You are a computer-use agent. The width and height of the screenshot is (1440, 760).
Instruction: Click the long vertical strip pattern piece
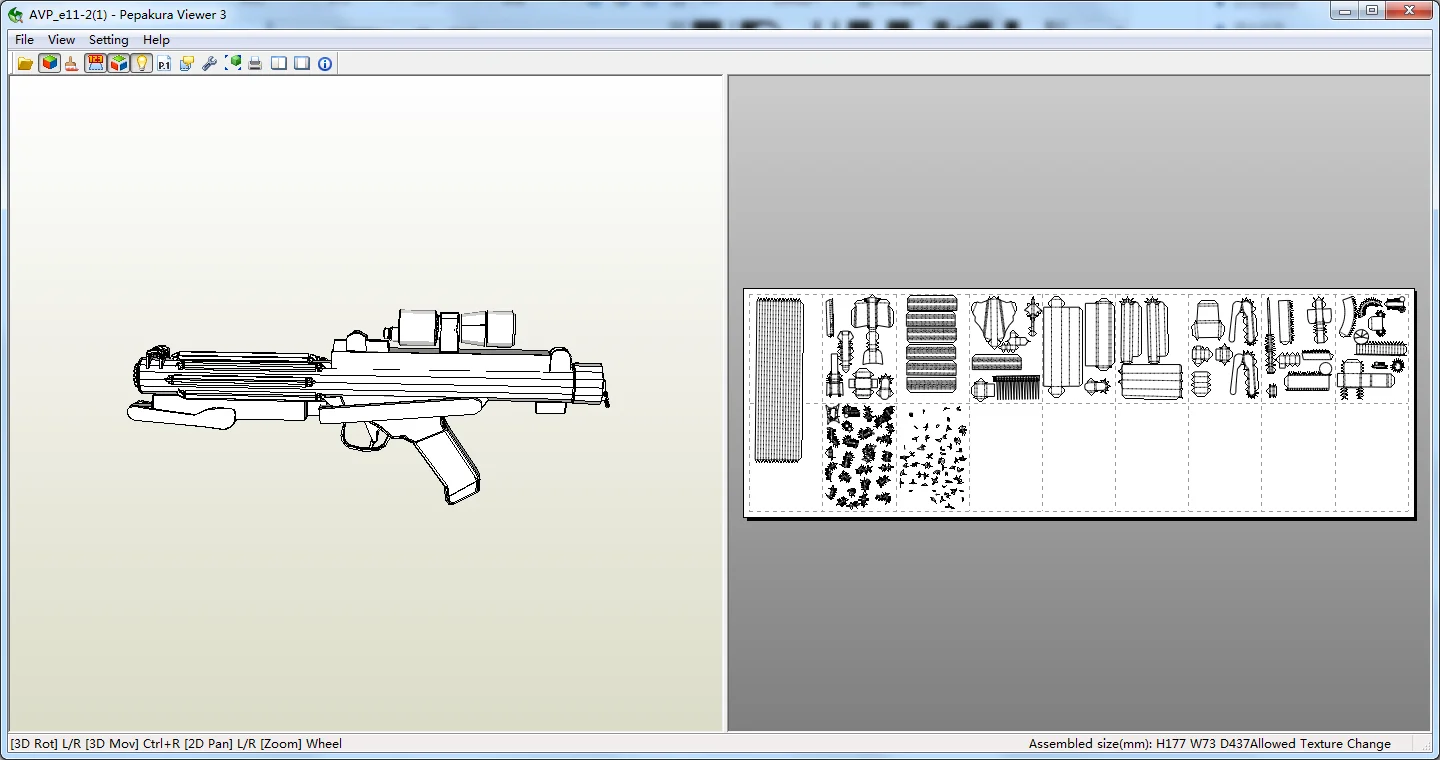779,380
